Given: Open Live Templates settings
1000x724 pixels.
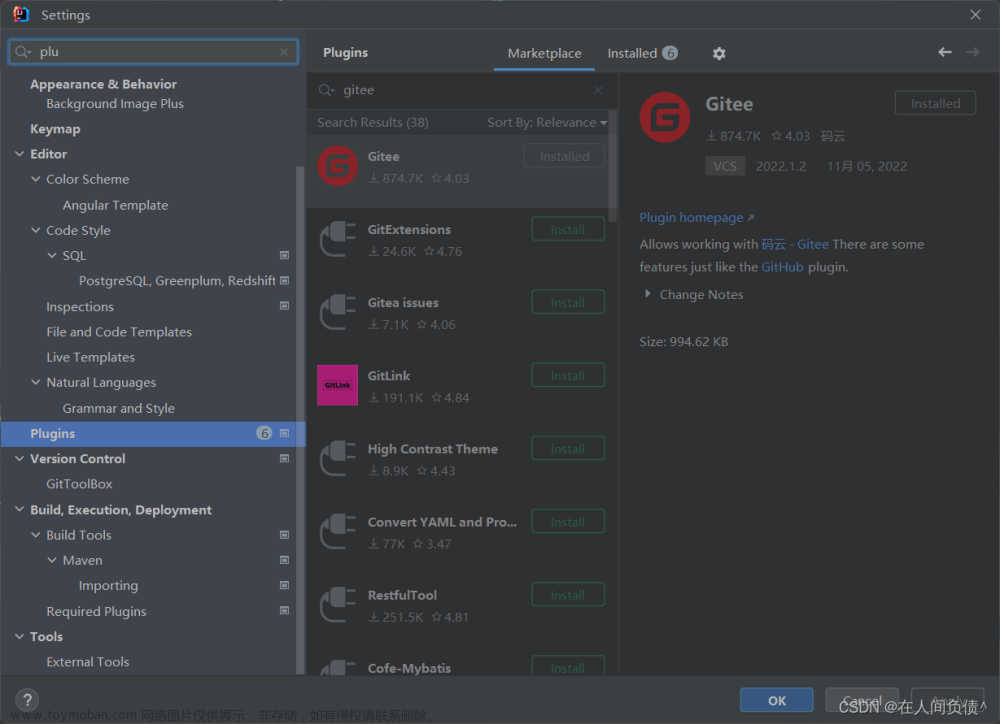Looking at the screenshot, I should pyautogui.click(x=91, y=357).
